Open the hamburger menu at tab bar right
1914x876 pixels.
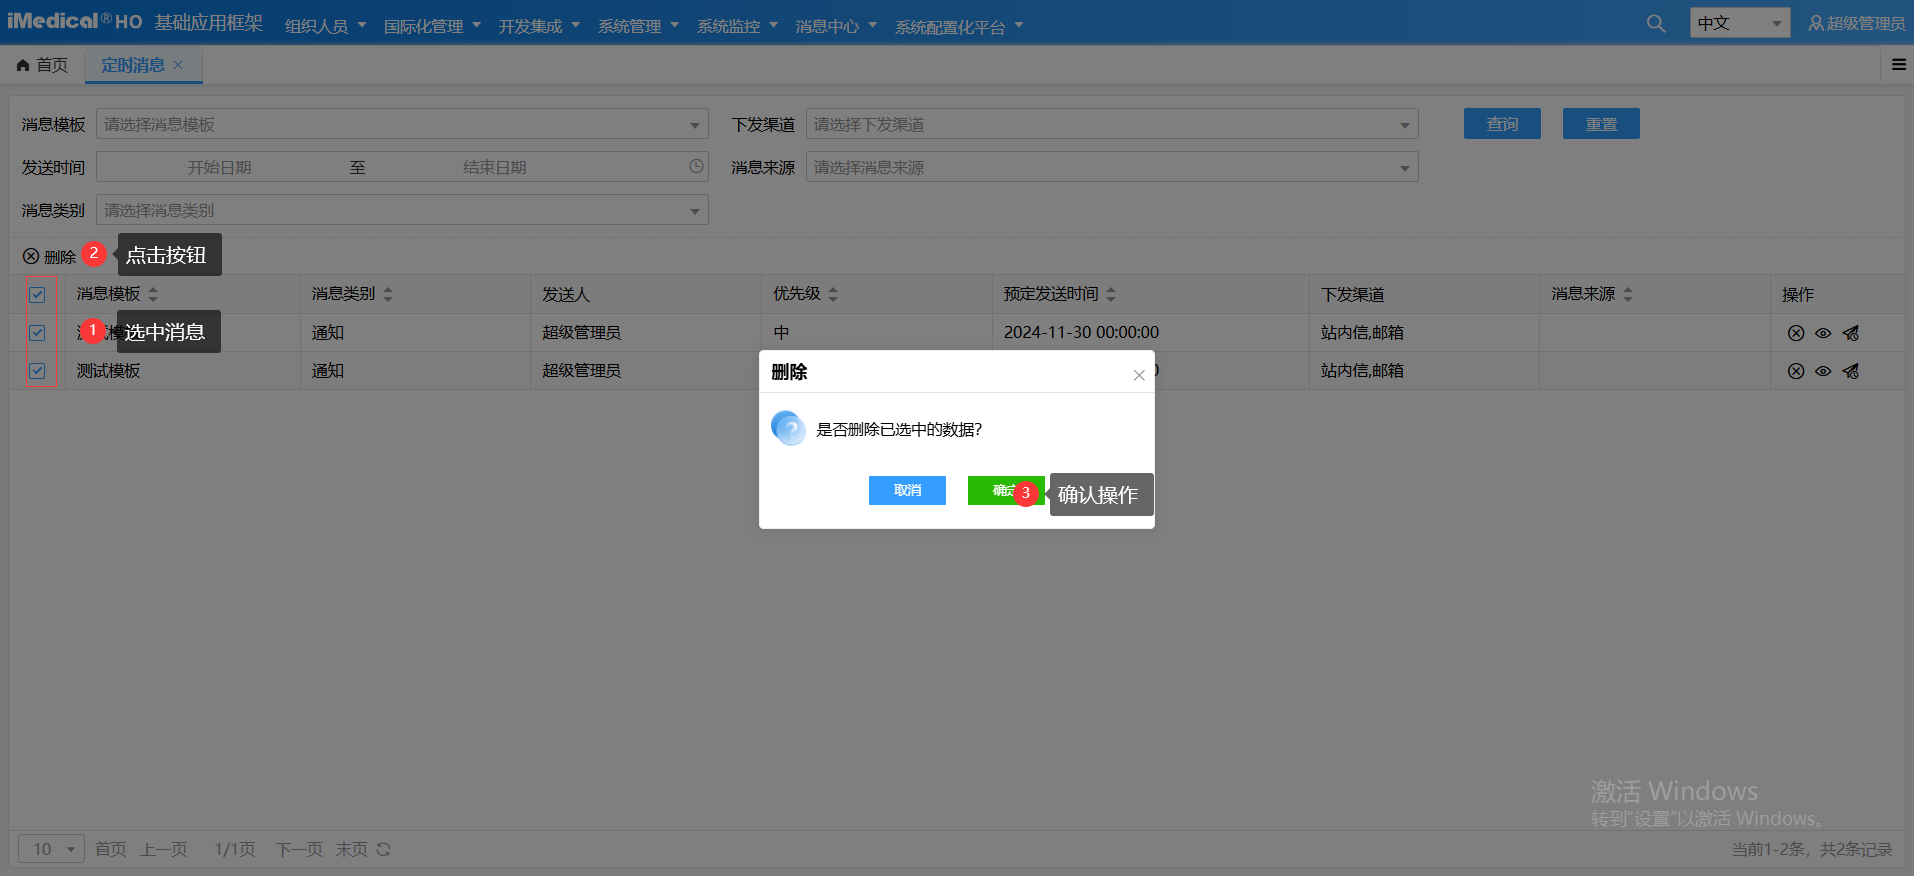[1898, 65]
